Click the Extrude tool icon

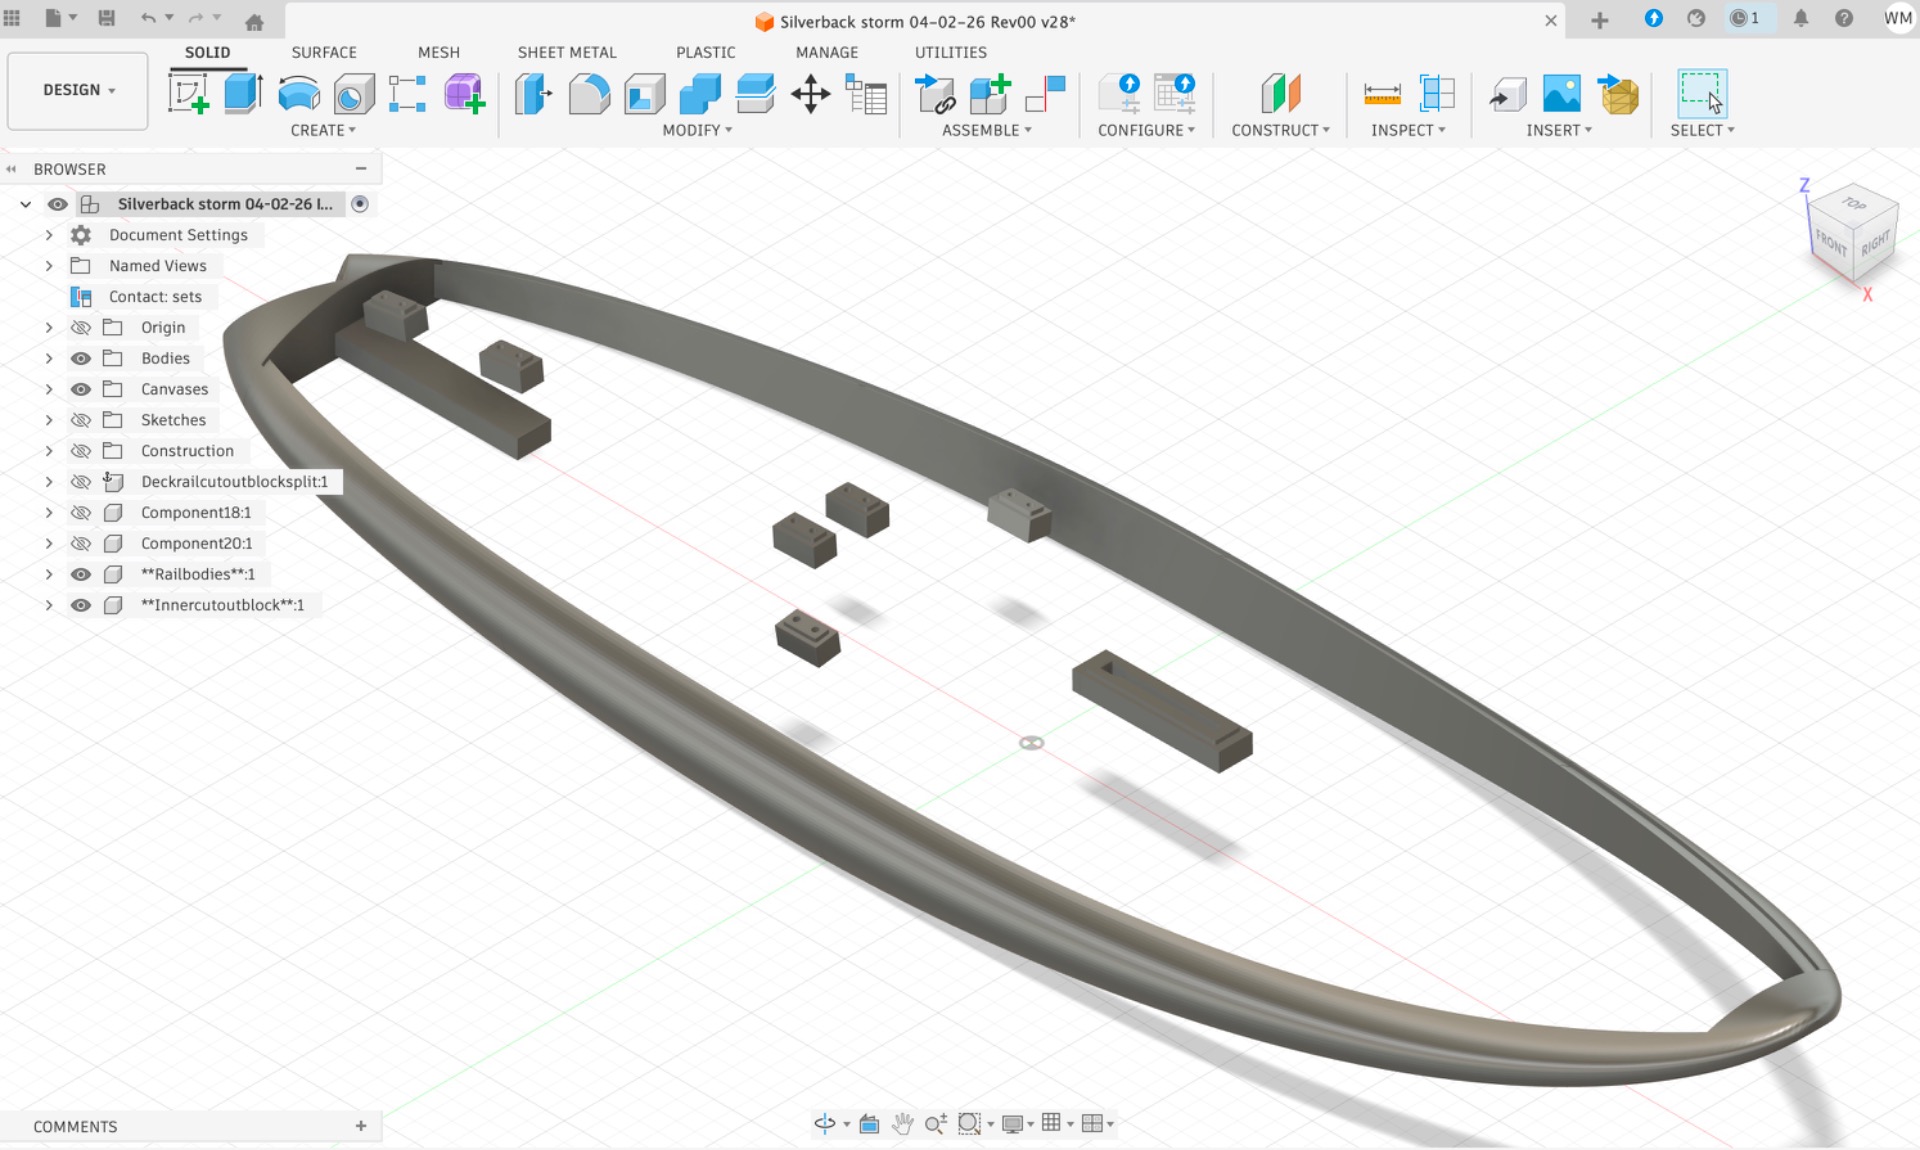click(243, 94)
